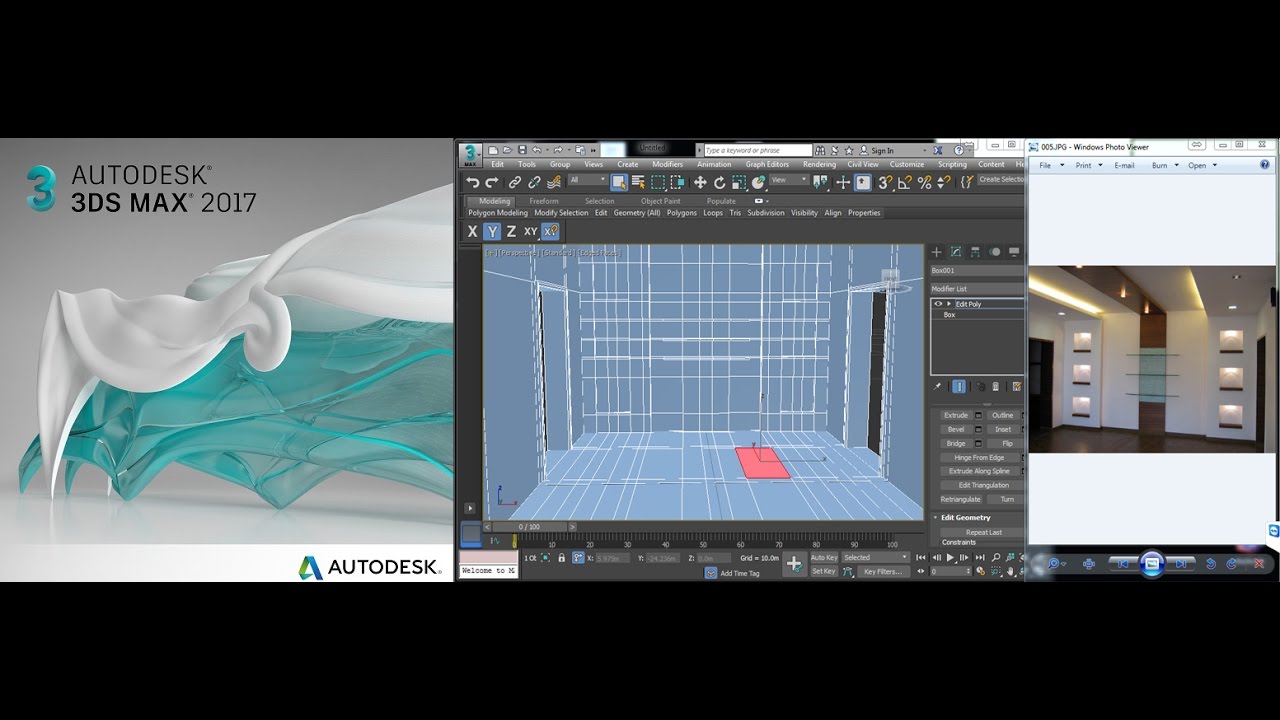This screenshot has width=1280, height=720.
Task: Open the Modify command panel tab
Action: [956, 252]
